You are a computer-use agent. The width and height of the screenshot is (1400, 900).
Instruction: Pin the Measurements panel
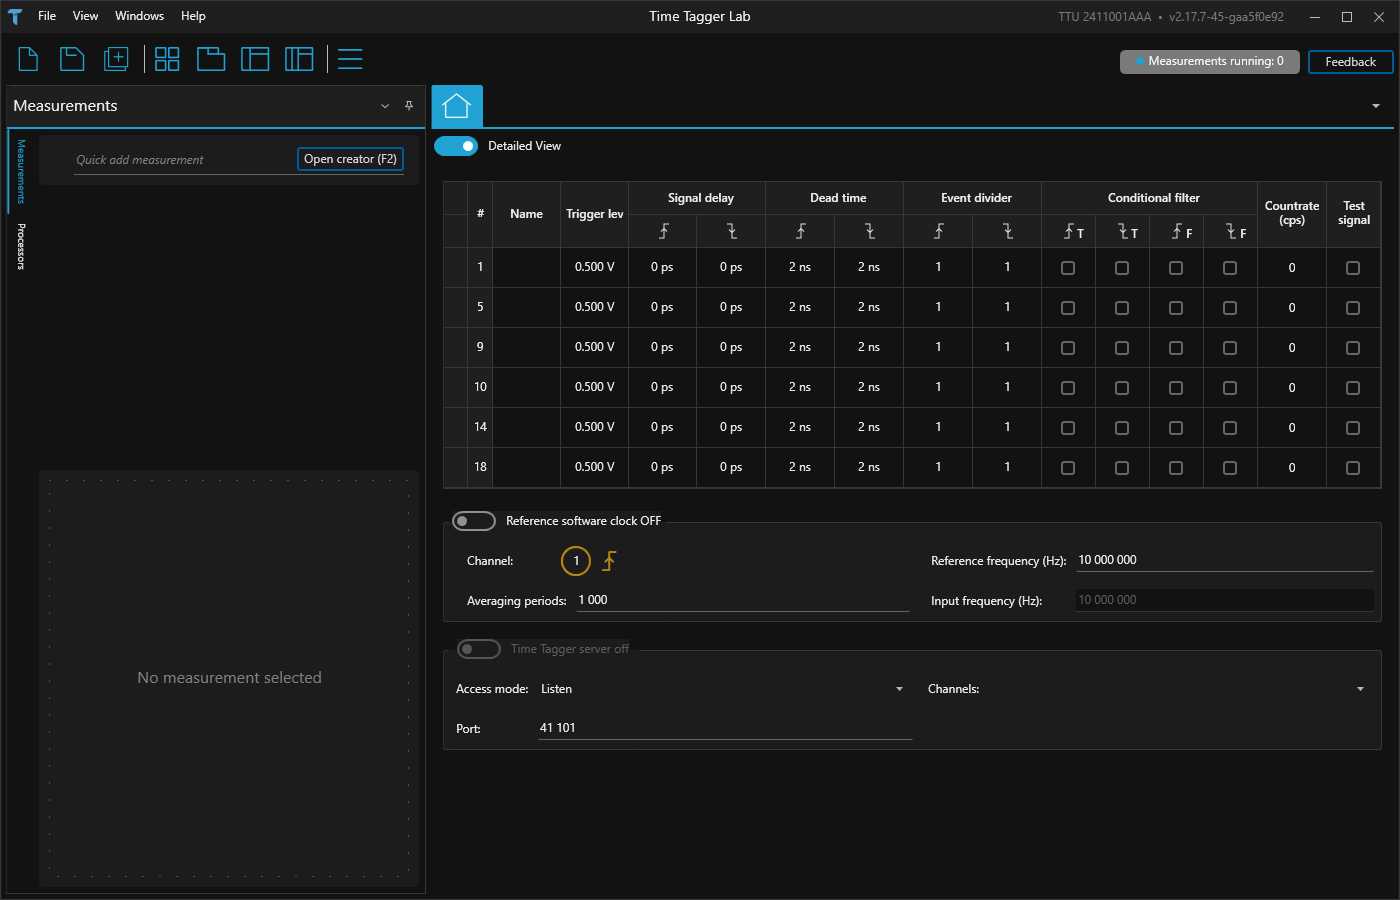[409, 106]
